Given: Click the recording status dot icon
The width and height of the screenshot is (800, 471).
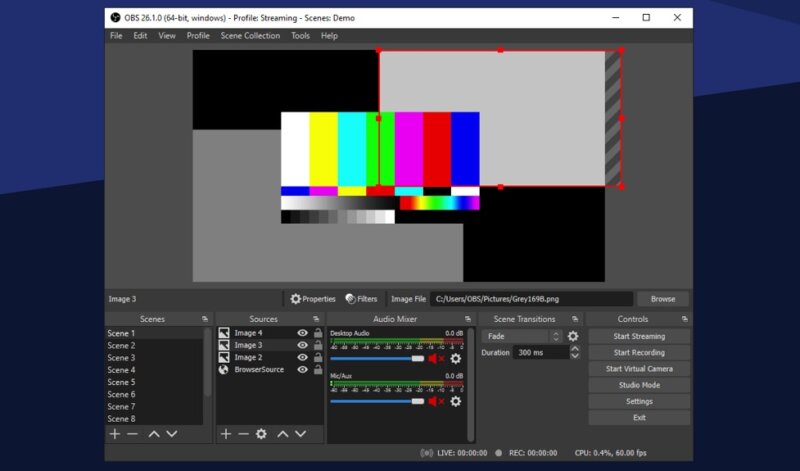Looking at the screenshot, I should point(498,453).
